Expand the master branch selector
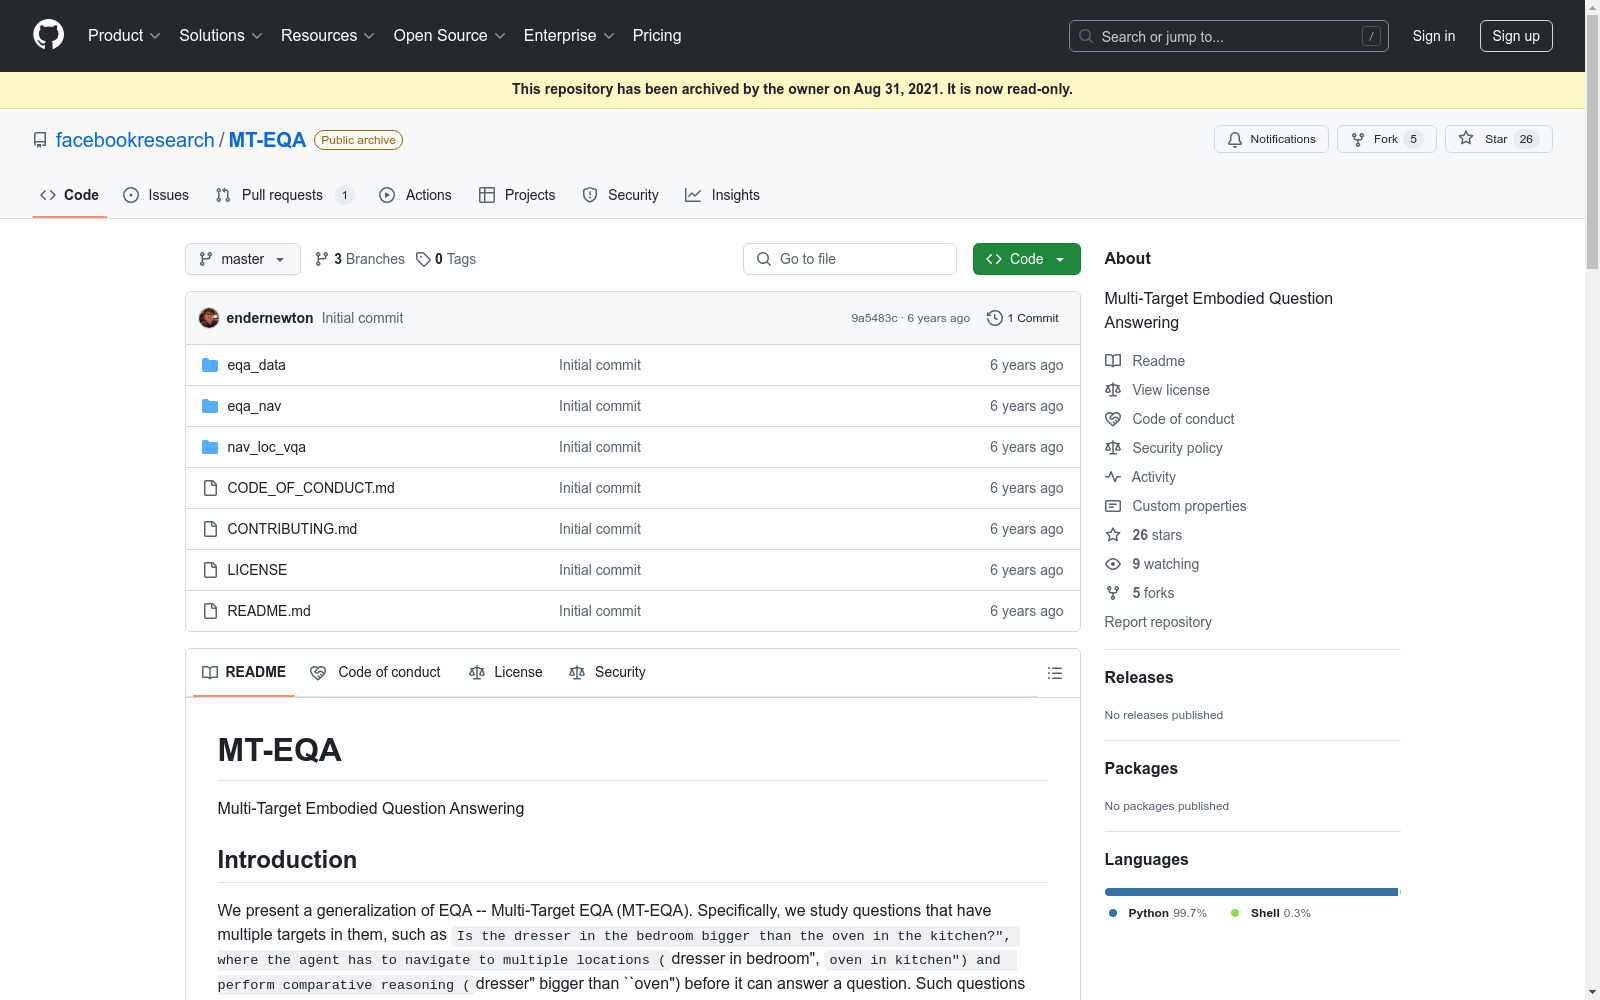Viewport: 1600px width, 1000px height. click(x=243, y=259)
